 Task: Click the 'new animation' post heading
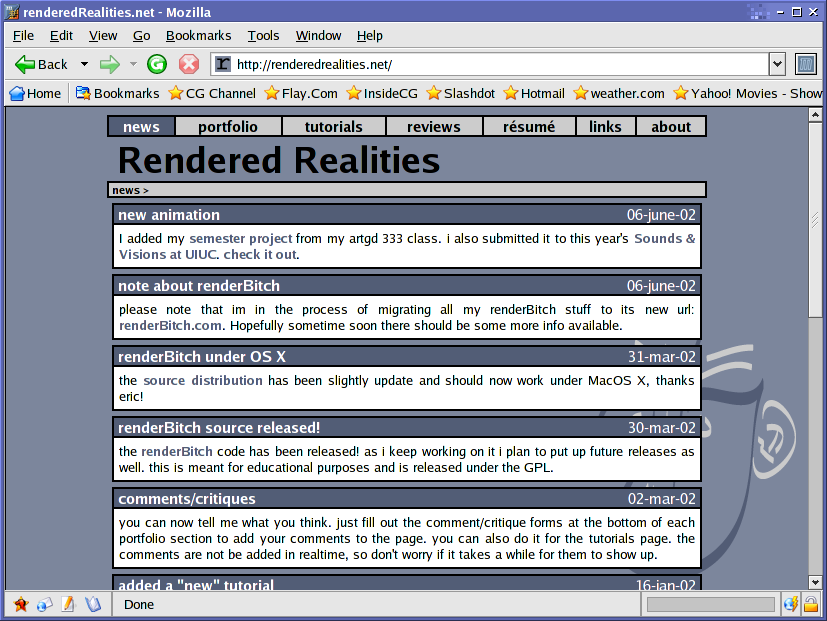coord(169,215)
